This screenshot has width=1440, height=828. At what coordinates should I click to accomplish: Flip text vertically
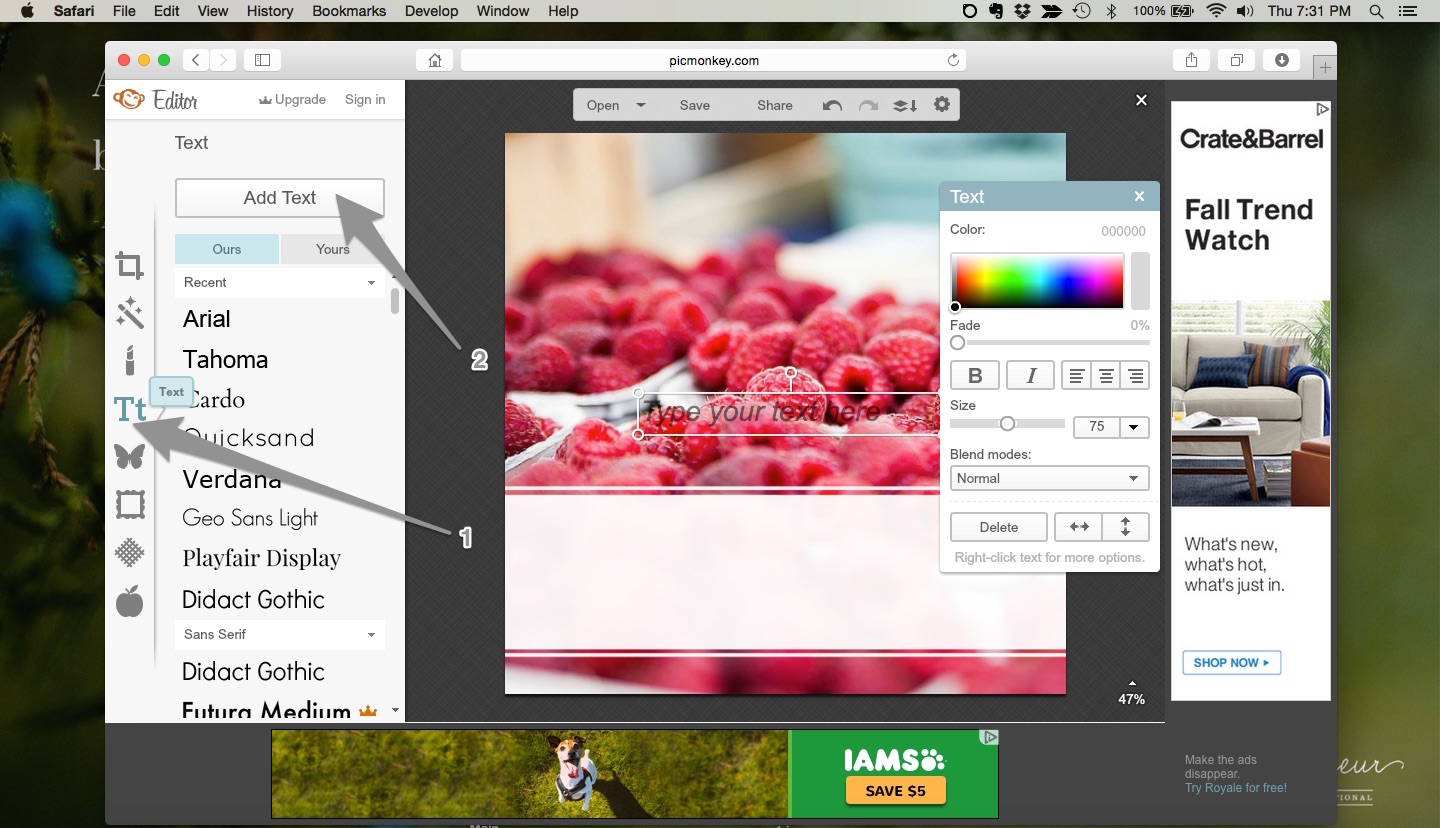click(x=1126, y=527)
